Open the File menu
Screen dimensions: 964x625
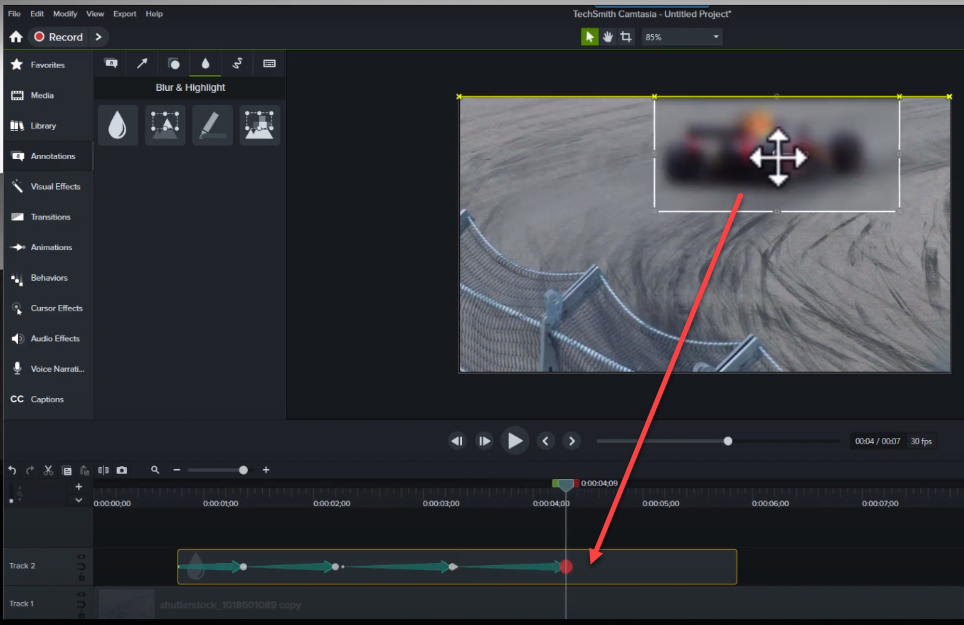point(14,14)
